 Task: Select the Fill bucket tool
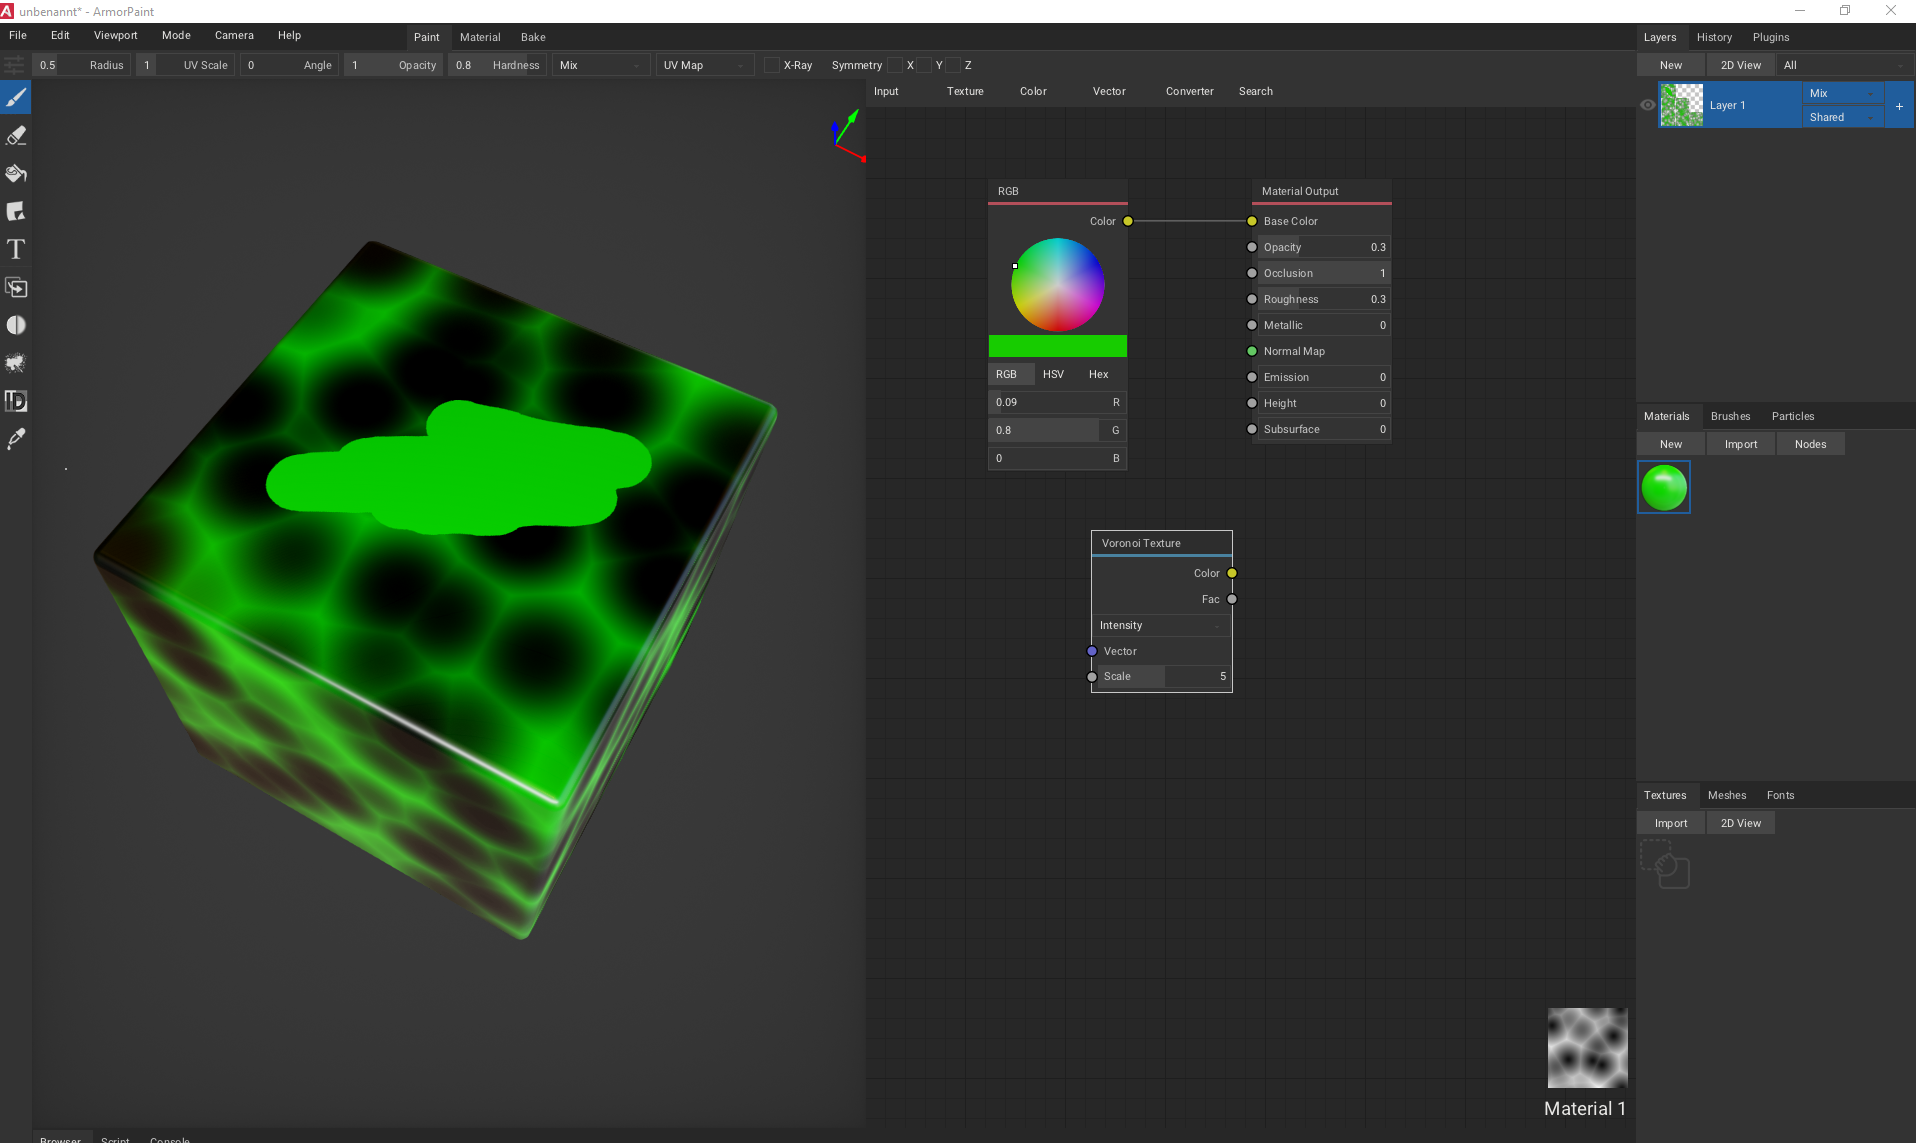pyautogui.click(x=16, y=174)
